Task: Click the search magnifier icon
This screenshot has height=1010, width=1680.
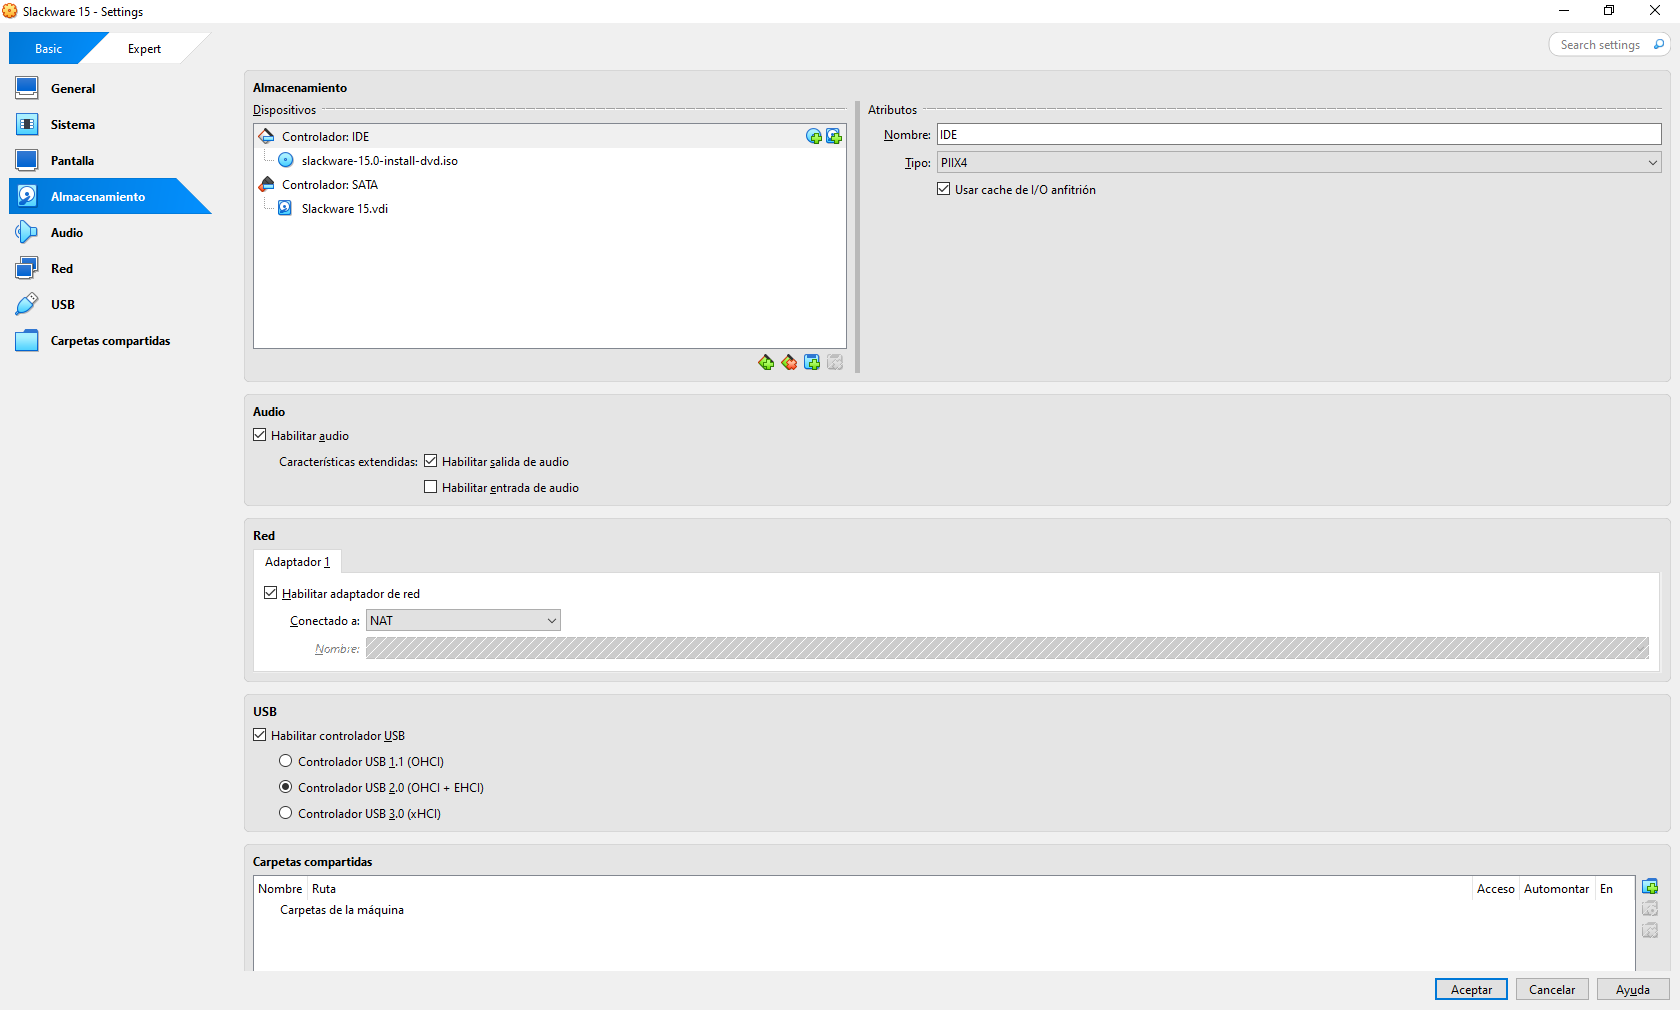Action: point(1659,44)
